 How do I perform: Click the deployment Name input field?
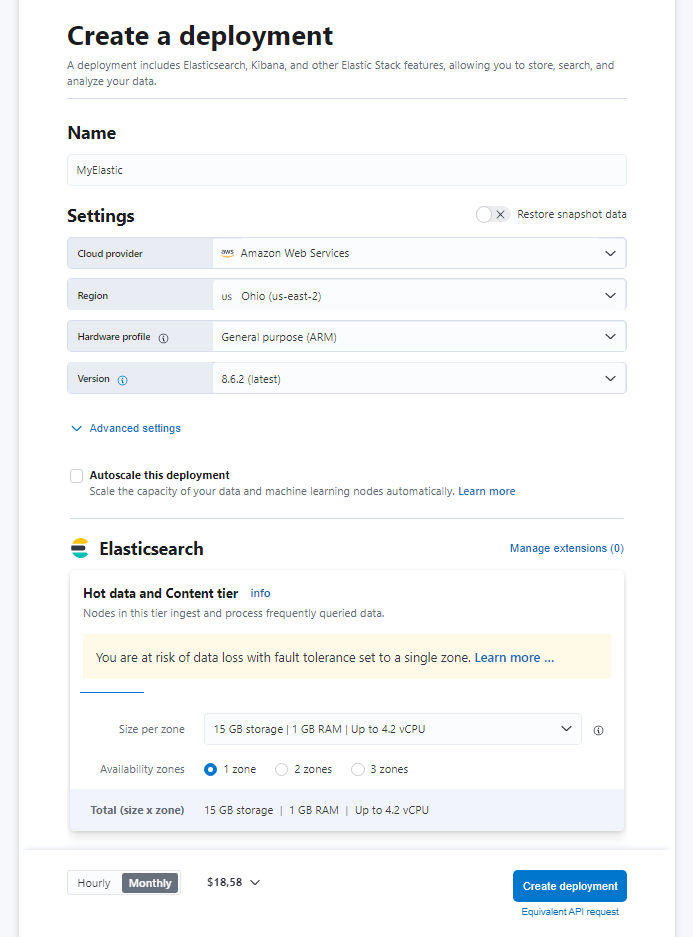pos(346,170)
